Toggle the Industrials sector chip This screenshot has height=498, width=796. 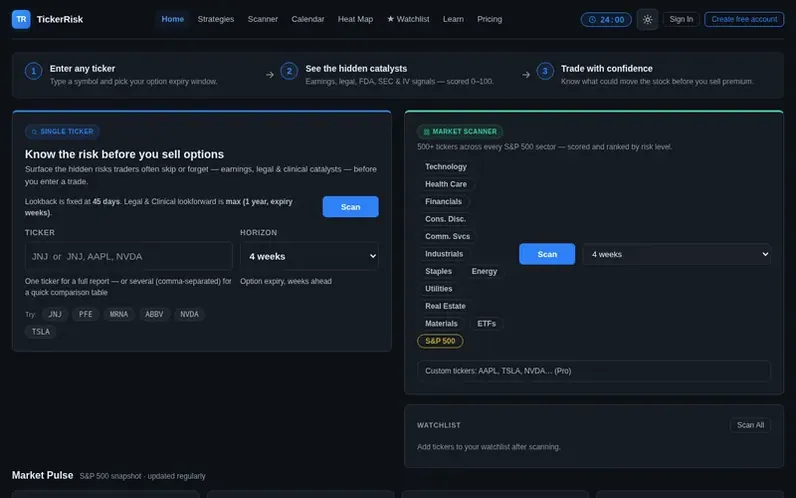[x=444, y=254]
